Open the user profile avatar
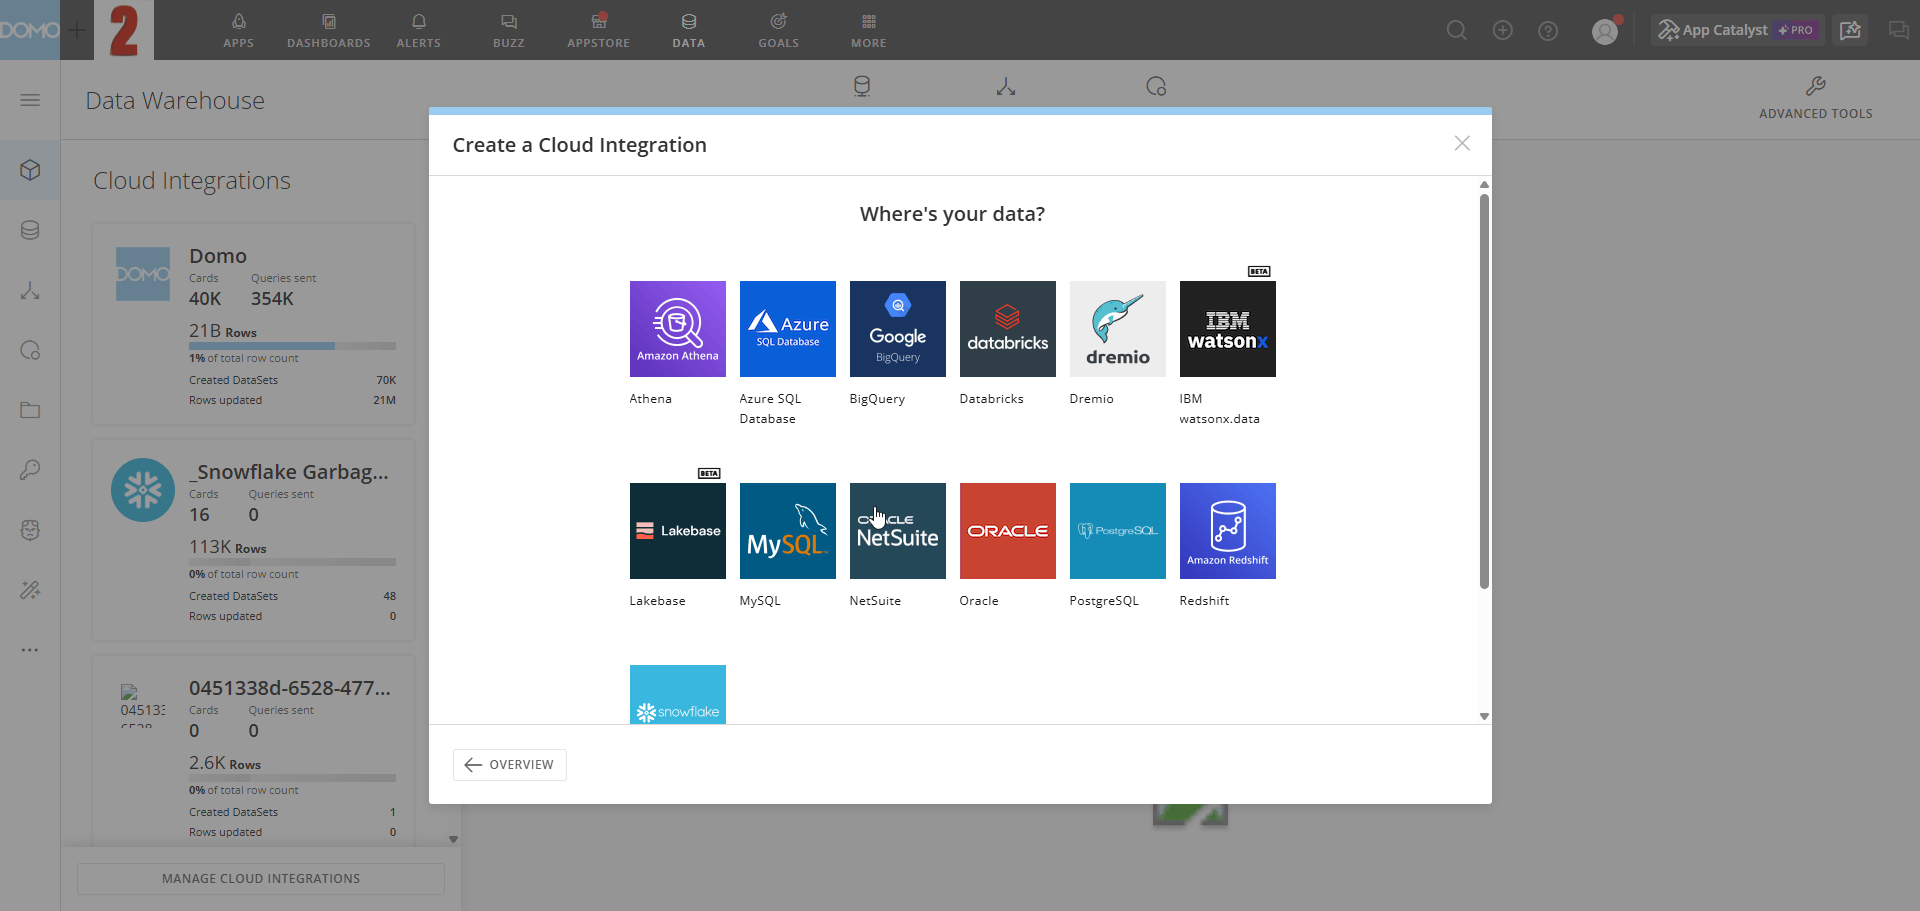 pyautogui.click(x=1605, y=31)
